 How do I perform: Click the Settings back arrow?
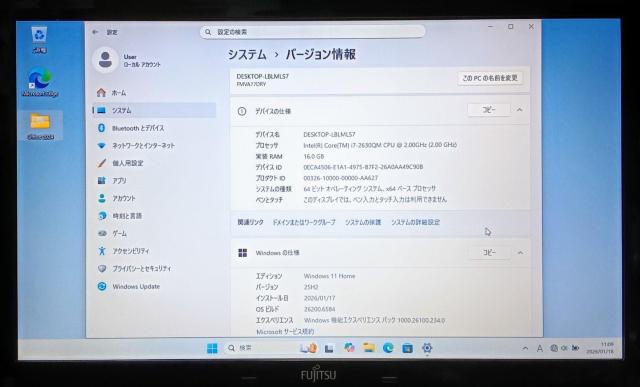click(95, 32)
